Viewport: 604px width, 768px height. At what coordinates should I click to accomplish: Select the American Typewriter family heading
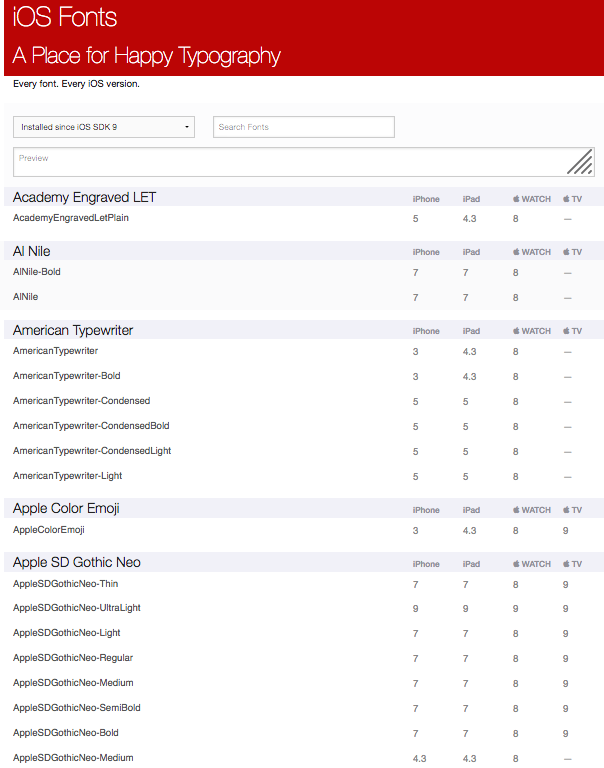click(73, 330)
